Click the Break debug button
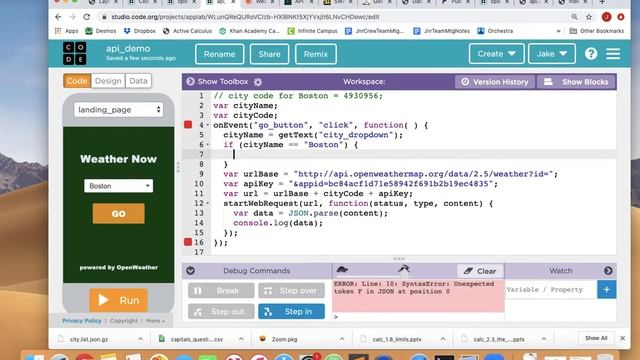This screenshot has width=640, height=360. (221, 291)
